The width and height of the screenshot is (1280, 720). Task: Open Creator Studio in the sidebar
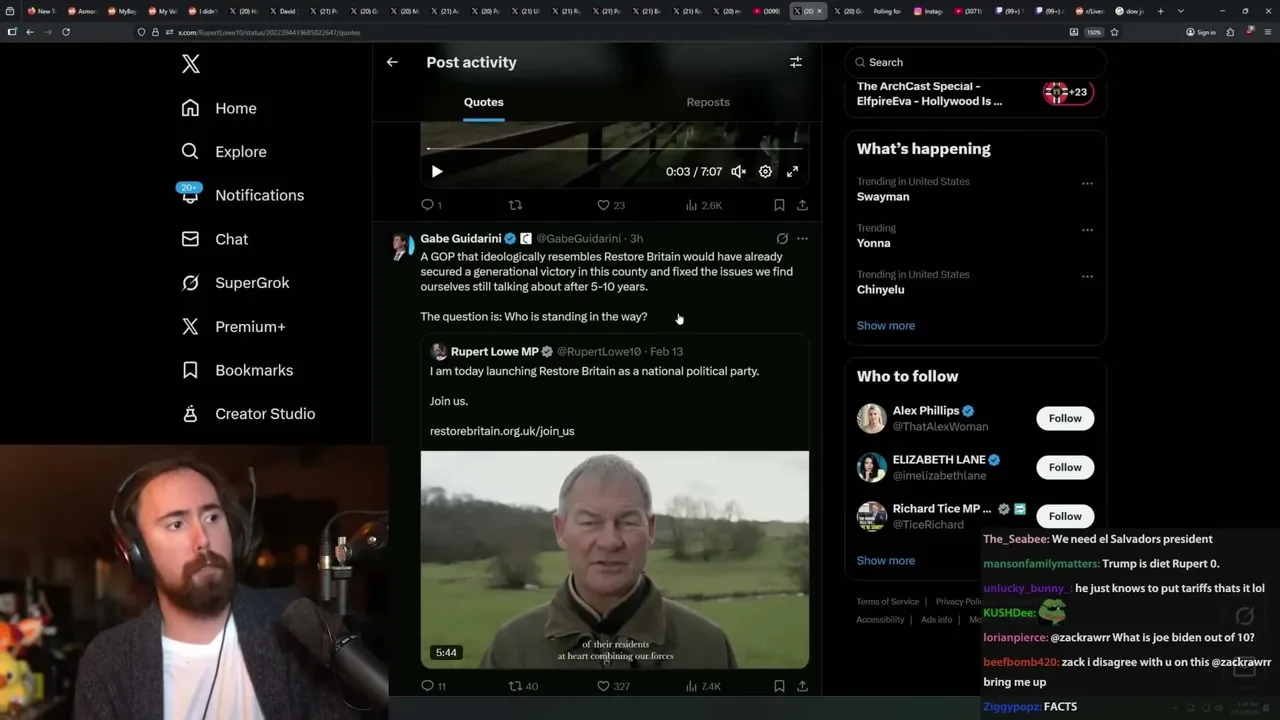pos(248,414)
